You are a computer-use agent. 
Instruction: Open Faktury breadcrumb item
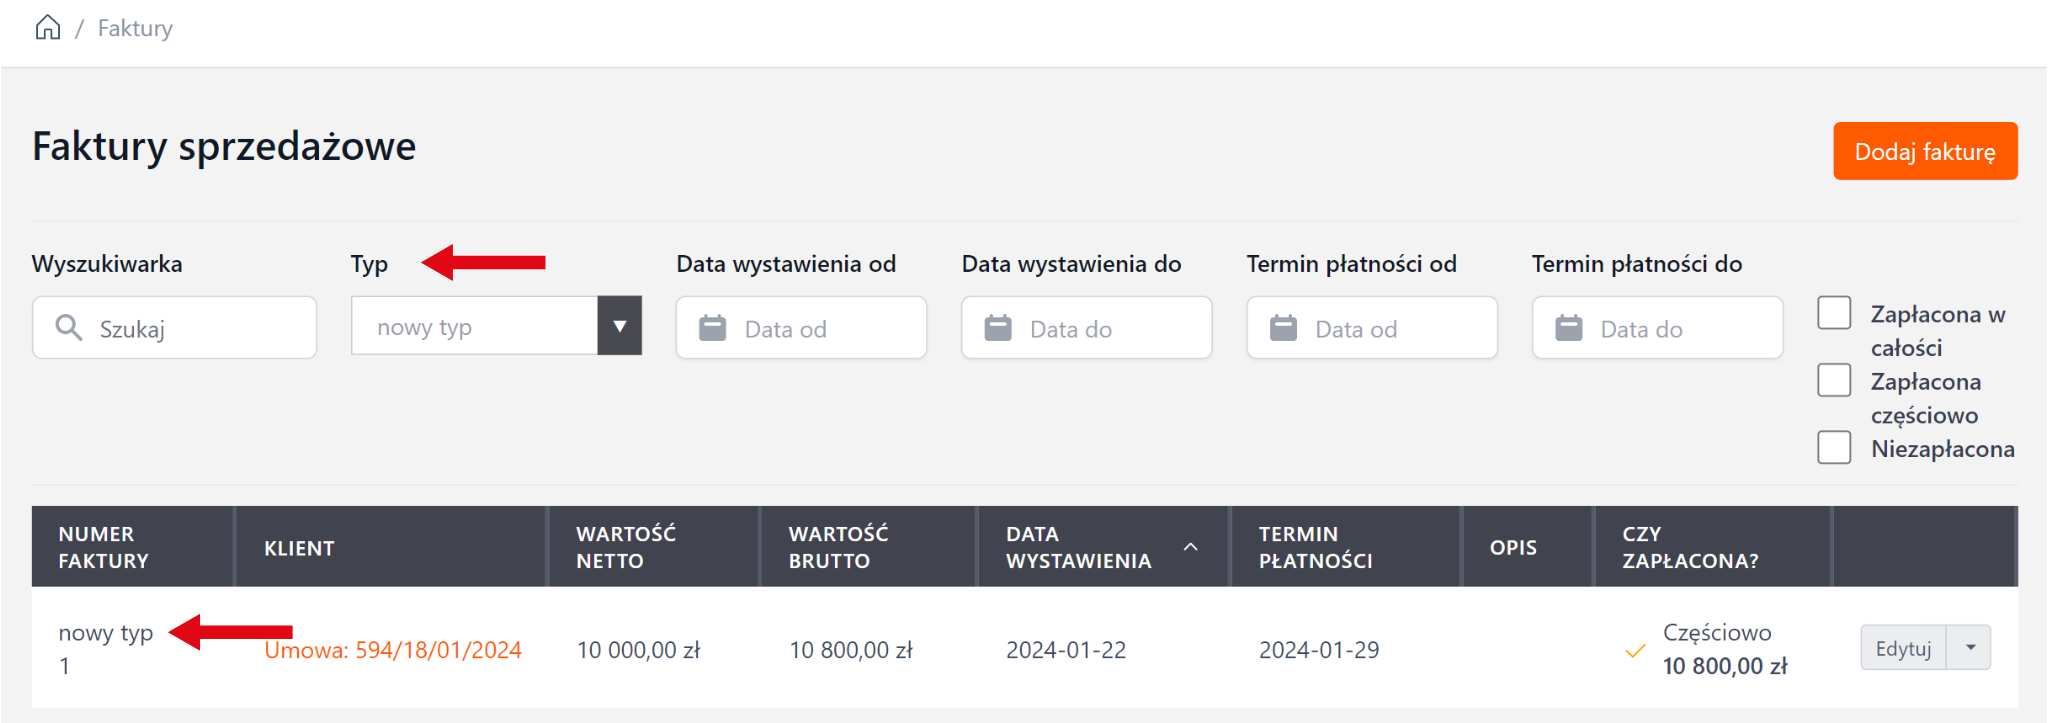[x=135, y=28]
